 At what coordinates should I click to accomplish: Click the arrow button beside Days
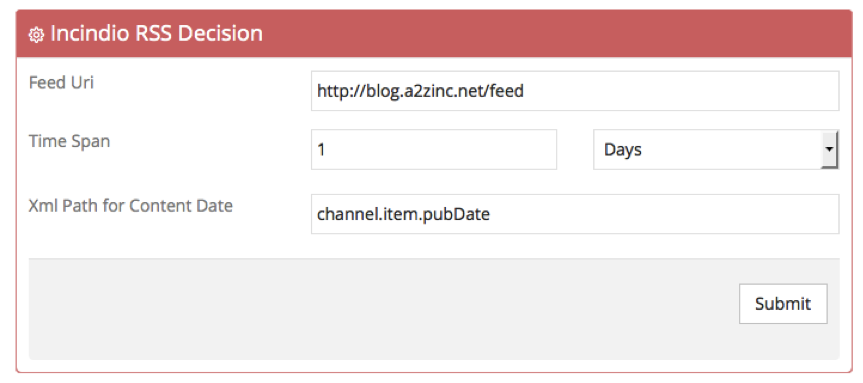[x=829, y=150]
